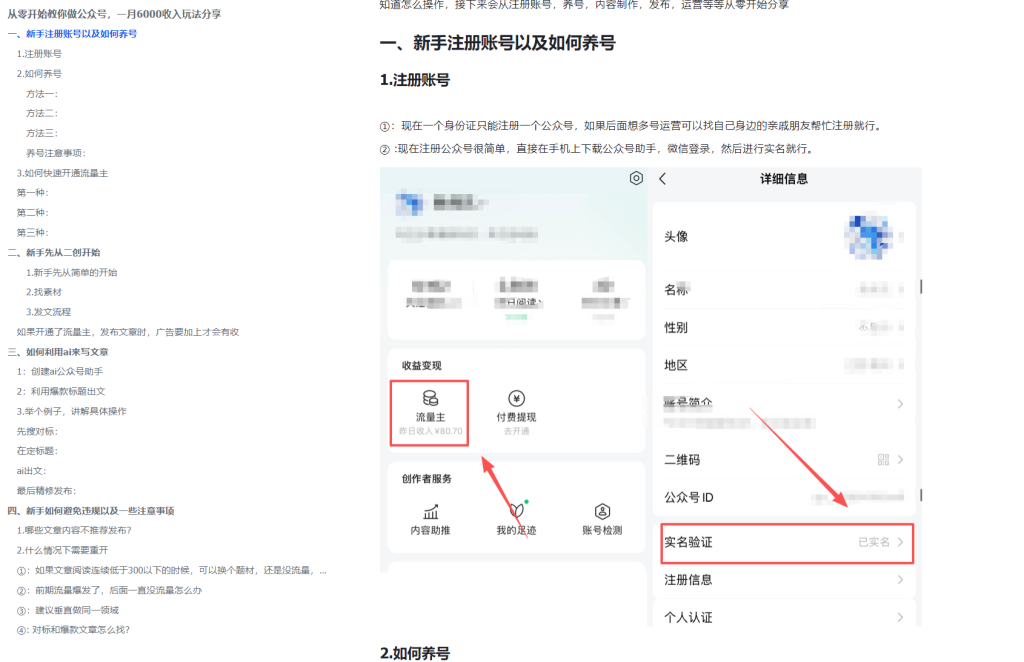
Task: Jump to outline section 二、新手先从二创开始
Action: 54,253
